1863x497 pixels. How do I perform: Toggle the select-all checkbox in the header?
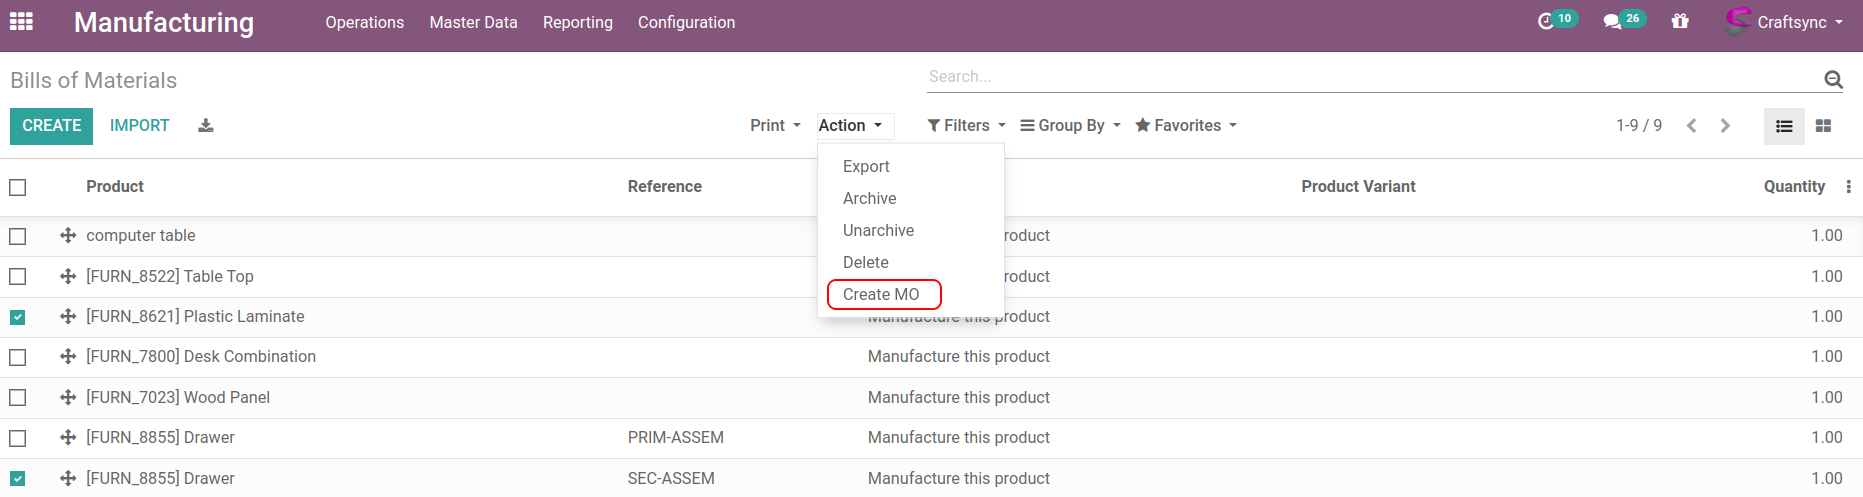(x=18, y=187)
